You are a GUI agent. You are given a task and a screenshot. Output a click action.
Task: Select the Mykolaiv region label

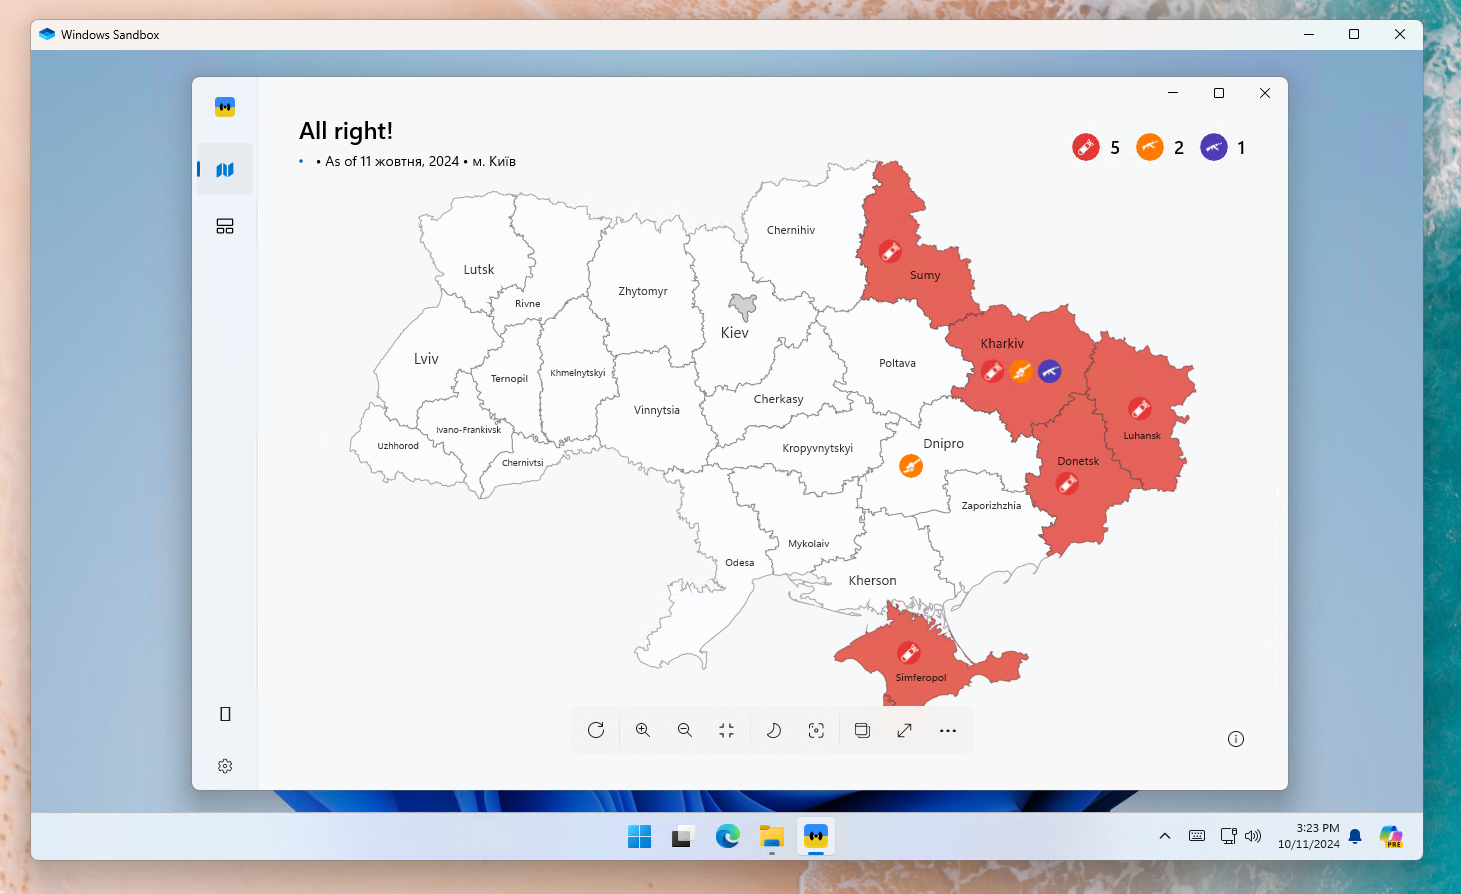809,544
